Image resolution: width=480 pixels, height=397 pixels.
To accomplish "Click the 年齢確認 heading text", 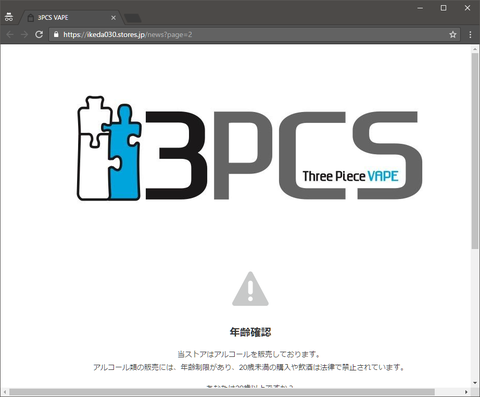I will coord(250,332).
